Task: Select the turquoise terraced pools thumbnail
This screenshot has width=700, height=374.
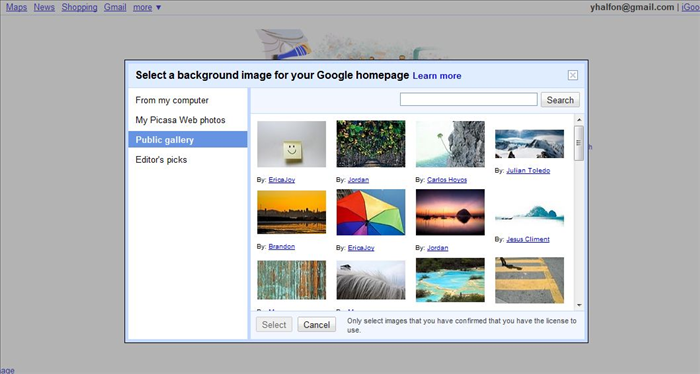Action: (450, 280)
